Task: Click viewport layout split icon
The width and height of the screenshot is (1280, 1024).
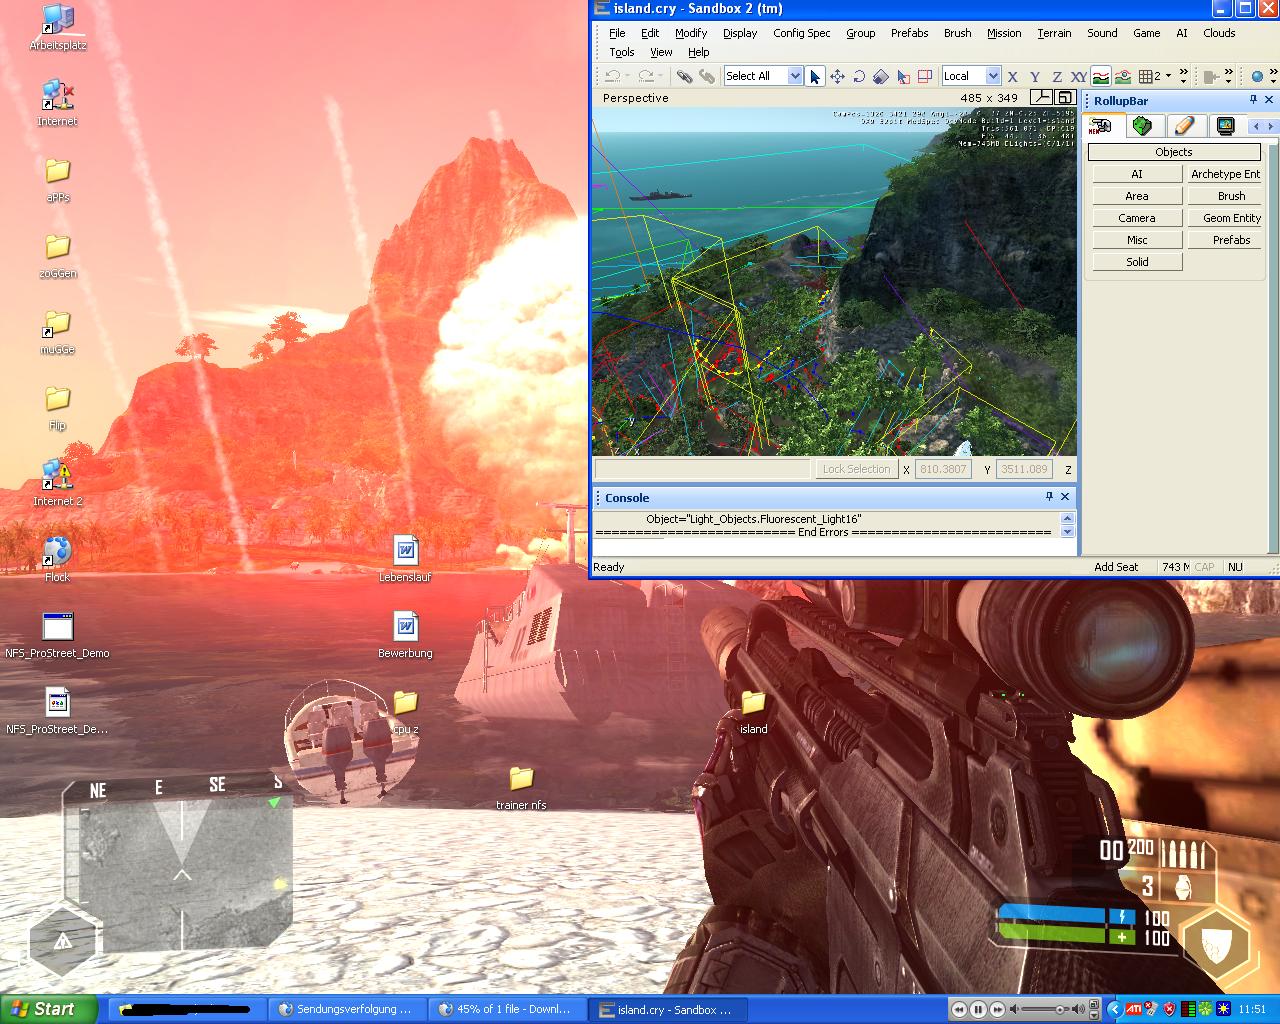Action: (1042, 97)
